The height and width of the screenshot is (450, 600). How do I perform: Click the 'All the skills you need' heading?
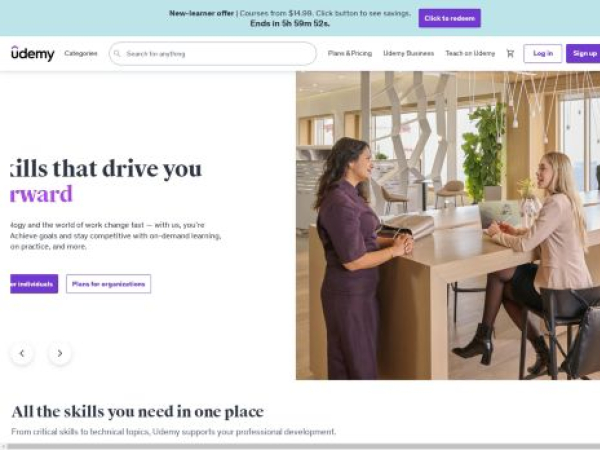click(137, 412)
